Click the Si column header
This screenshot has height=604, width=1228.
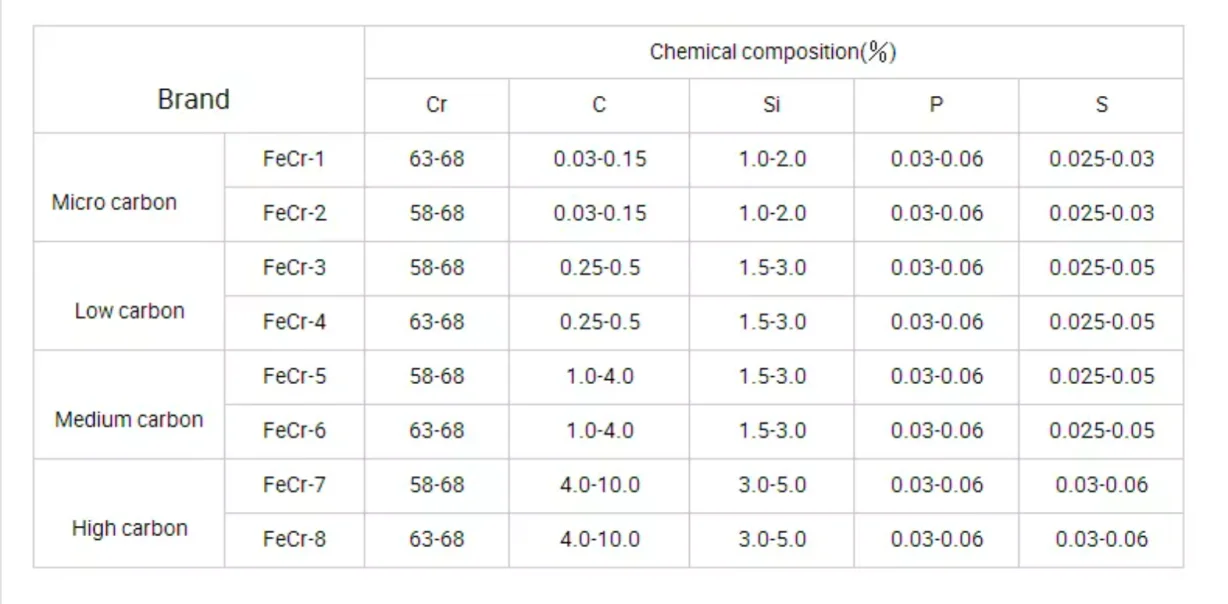(771, 105)
